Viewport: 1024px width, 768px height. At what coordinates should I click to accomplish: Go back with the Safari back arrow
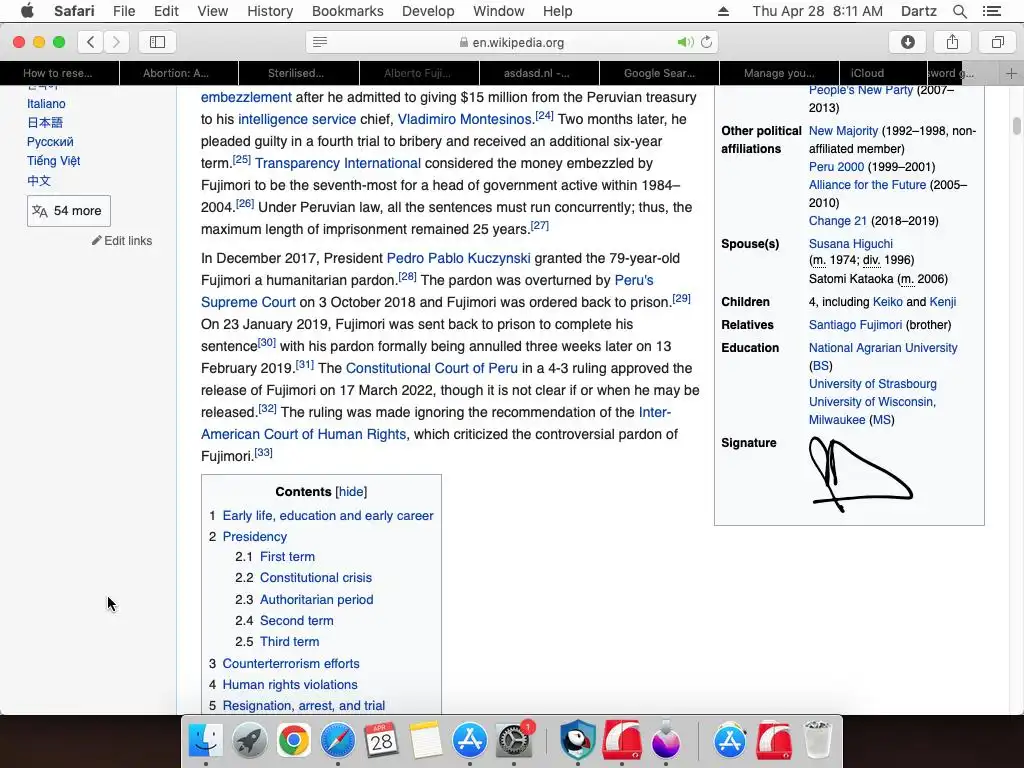click(91, 42)
